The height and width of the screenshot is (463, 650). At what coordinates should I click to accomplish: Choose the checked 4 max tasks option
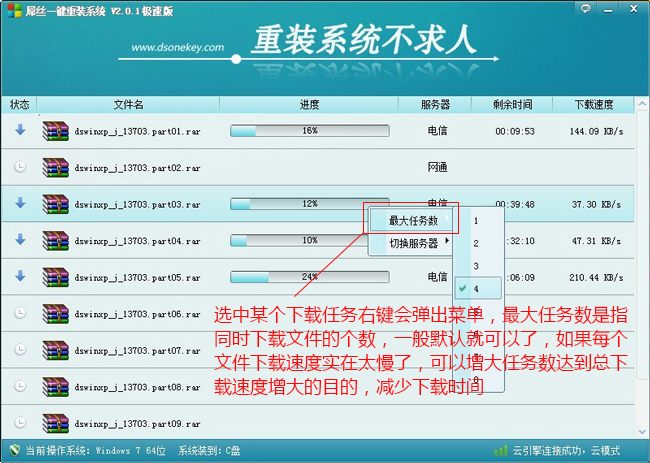(x=479, y=288)
